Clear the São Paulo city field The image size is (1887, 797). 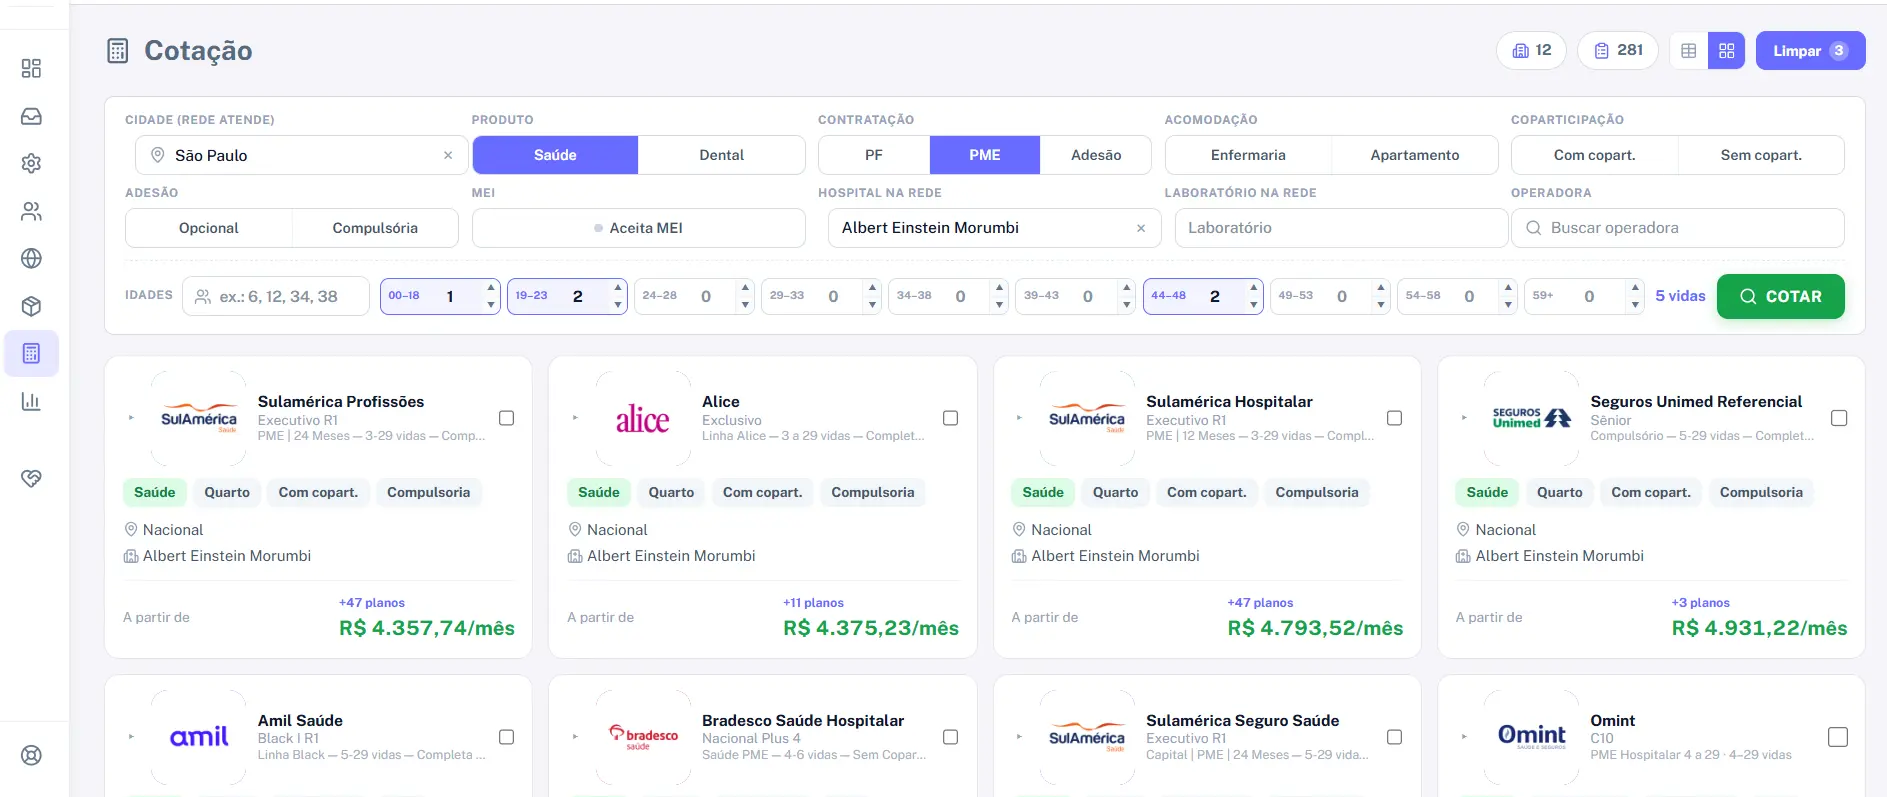coord(448,155)
